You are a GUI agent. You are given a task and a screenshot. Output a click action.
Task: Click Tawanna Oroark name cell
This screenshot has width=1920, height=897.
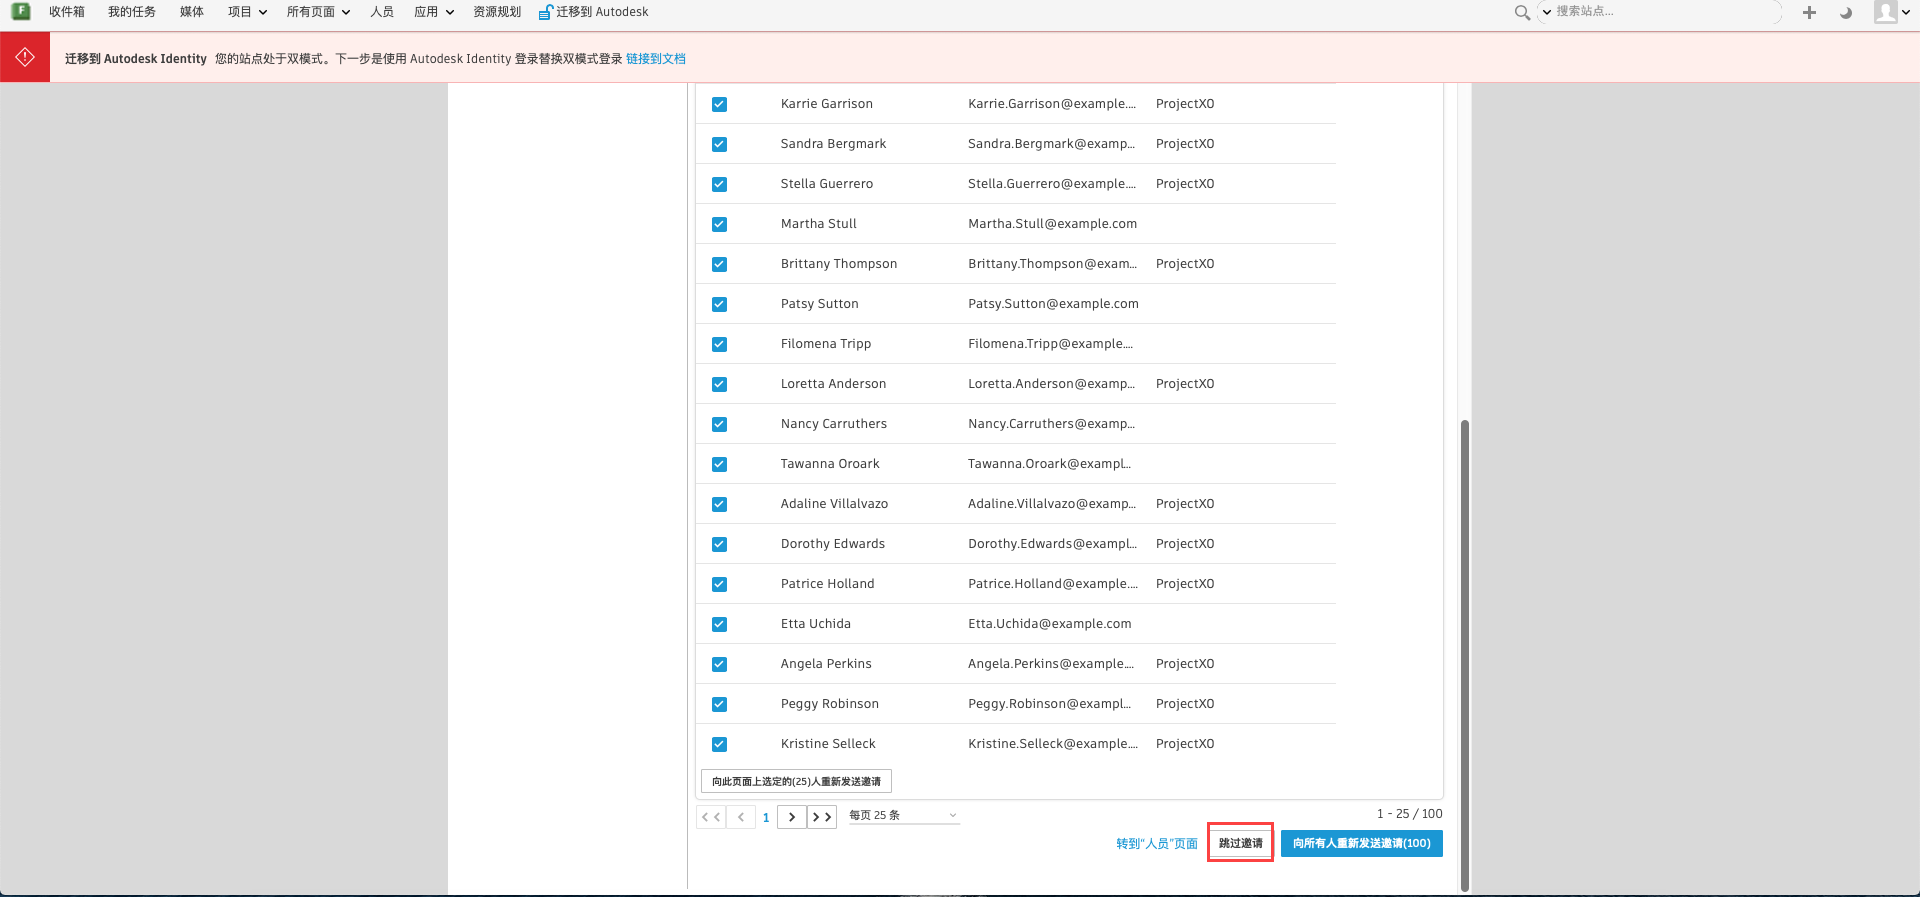click(x=830, y=464)
